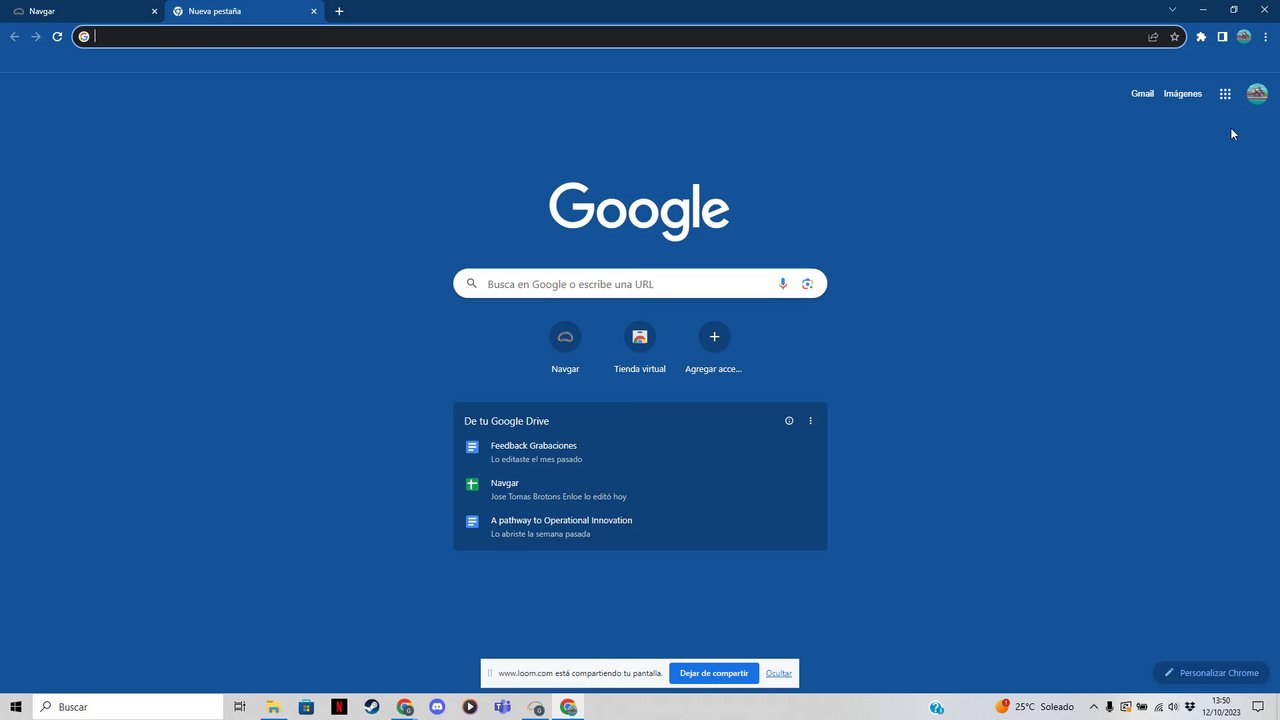Select the Nueva pestaña tab
1280x720 pixels.
coord(244,11)
